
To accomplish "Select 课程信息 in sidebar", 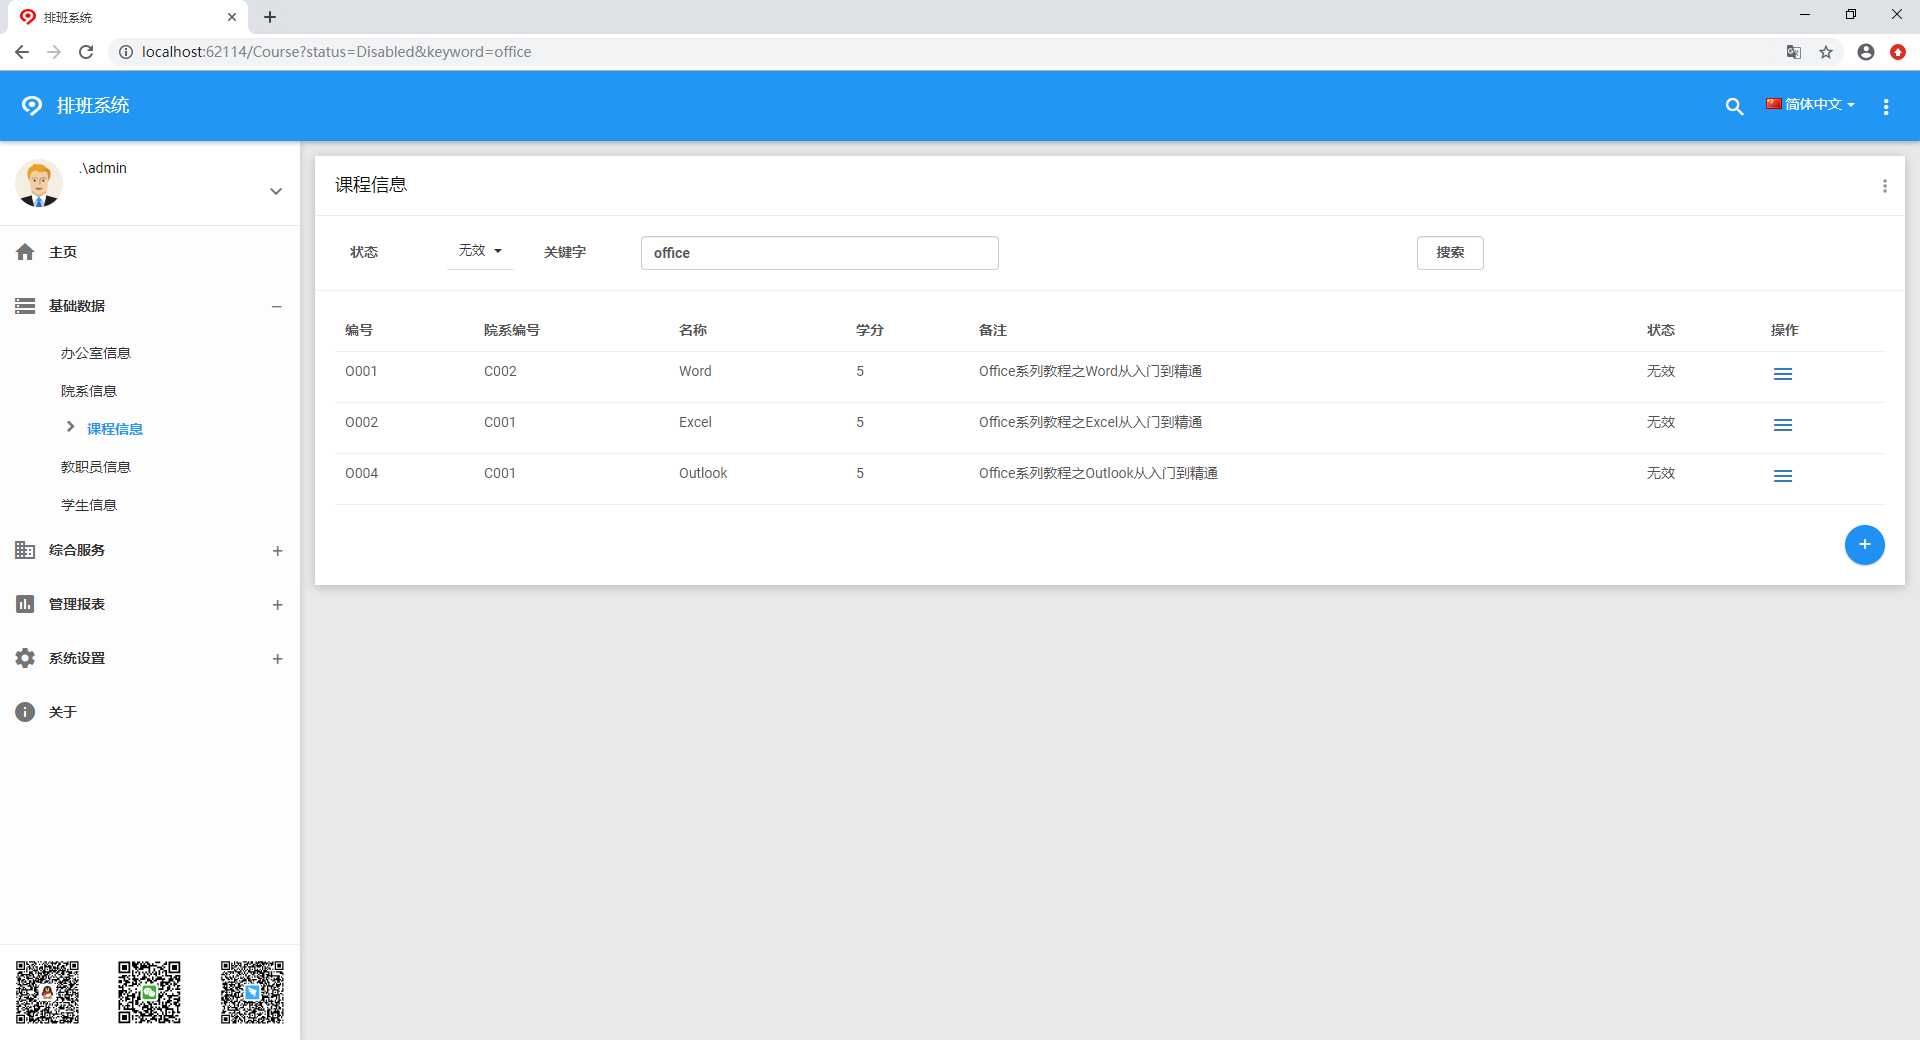I will coord(114,429).
